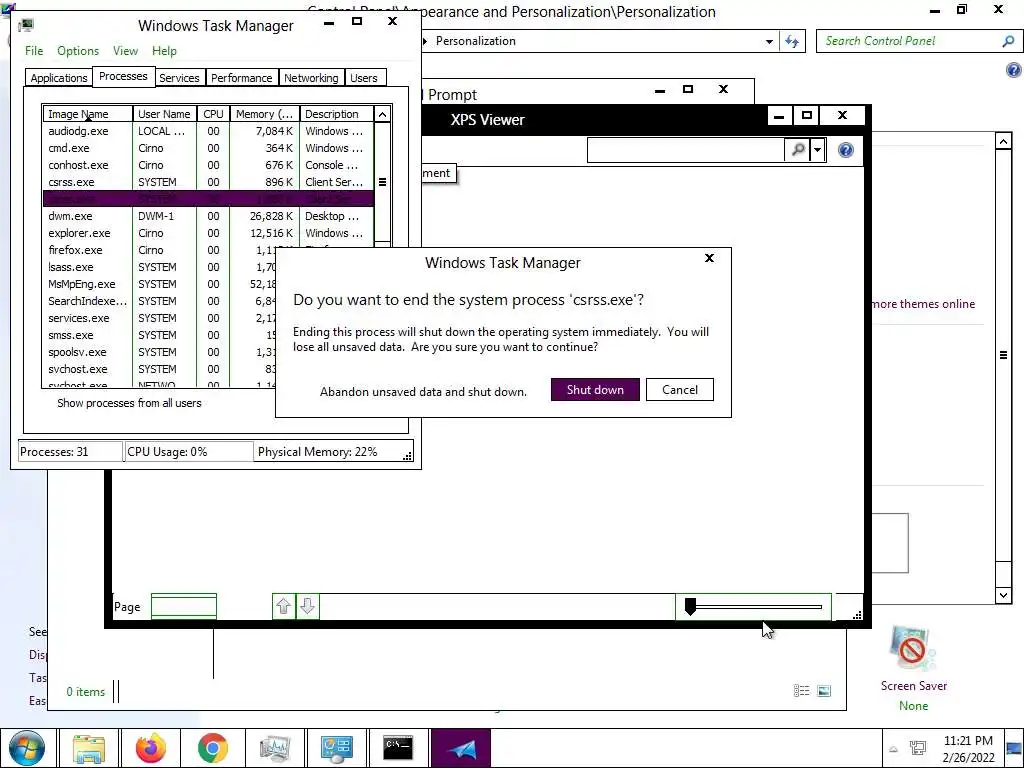Screen dimensions: 1024x768
Task: Click the XPS Viewer search magnifier icon
Action: coord(797,150)
